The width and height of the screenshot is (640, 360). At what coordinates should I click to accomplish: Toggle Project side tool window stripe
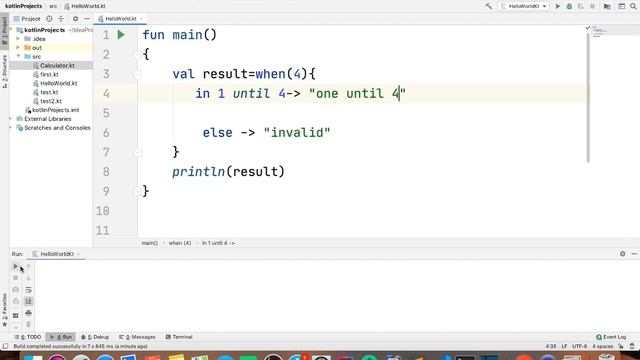[x=4, y=31]
